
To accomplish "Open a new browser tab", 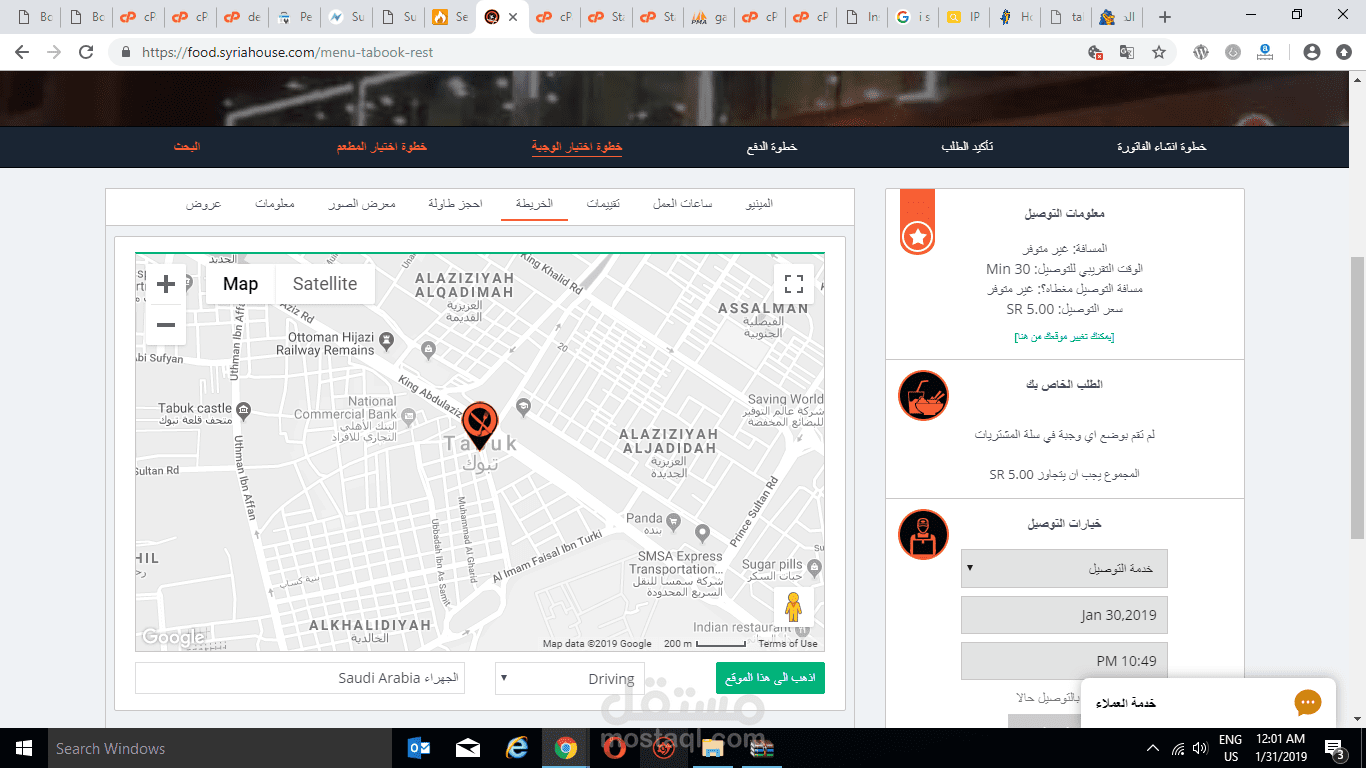I will pyautogui.click(x=1164, y=17).
